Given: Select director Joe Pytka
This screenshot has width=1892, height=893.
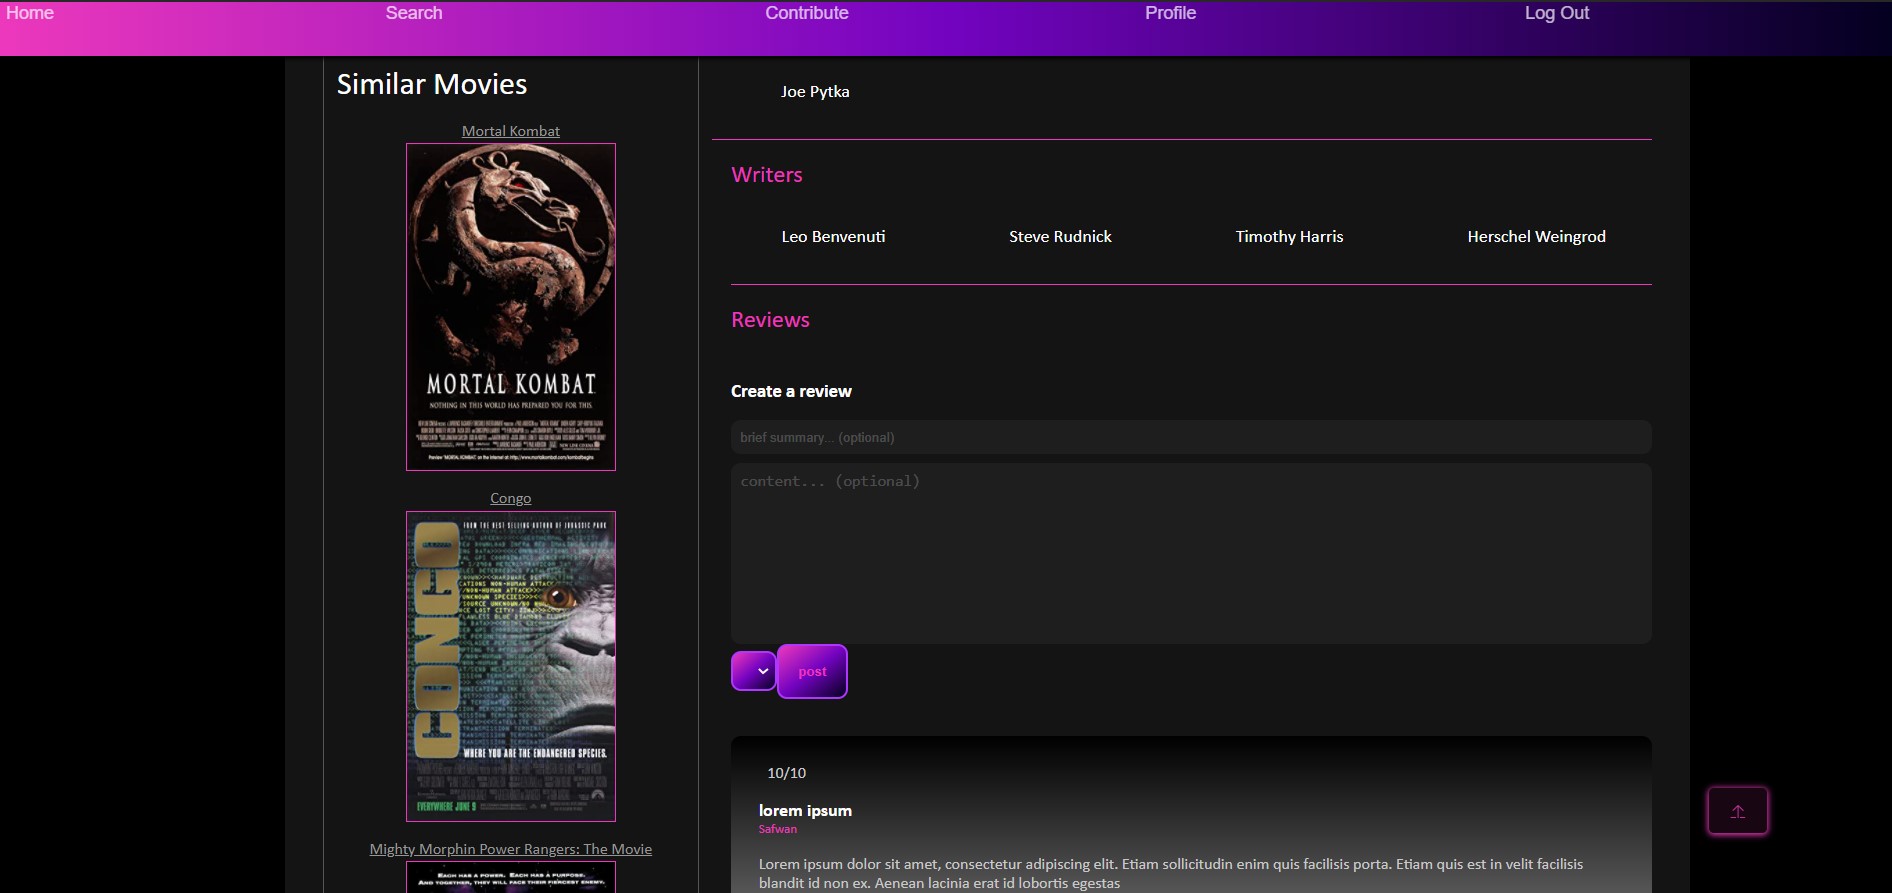Looking at the screenshot, I should pyautogui.click(x=815, y=91).
